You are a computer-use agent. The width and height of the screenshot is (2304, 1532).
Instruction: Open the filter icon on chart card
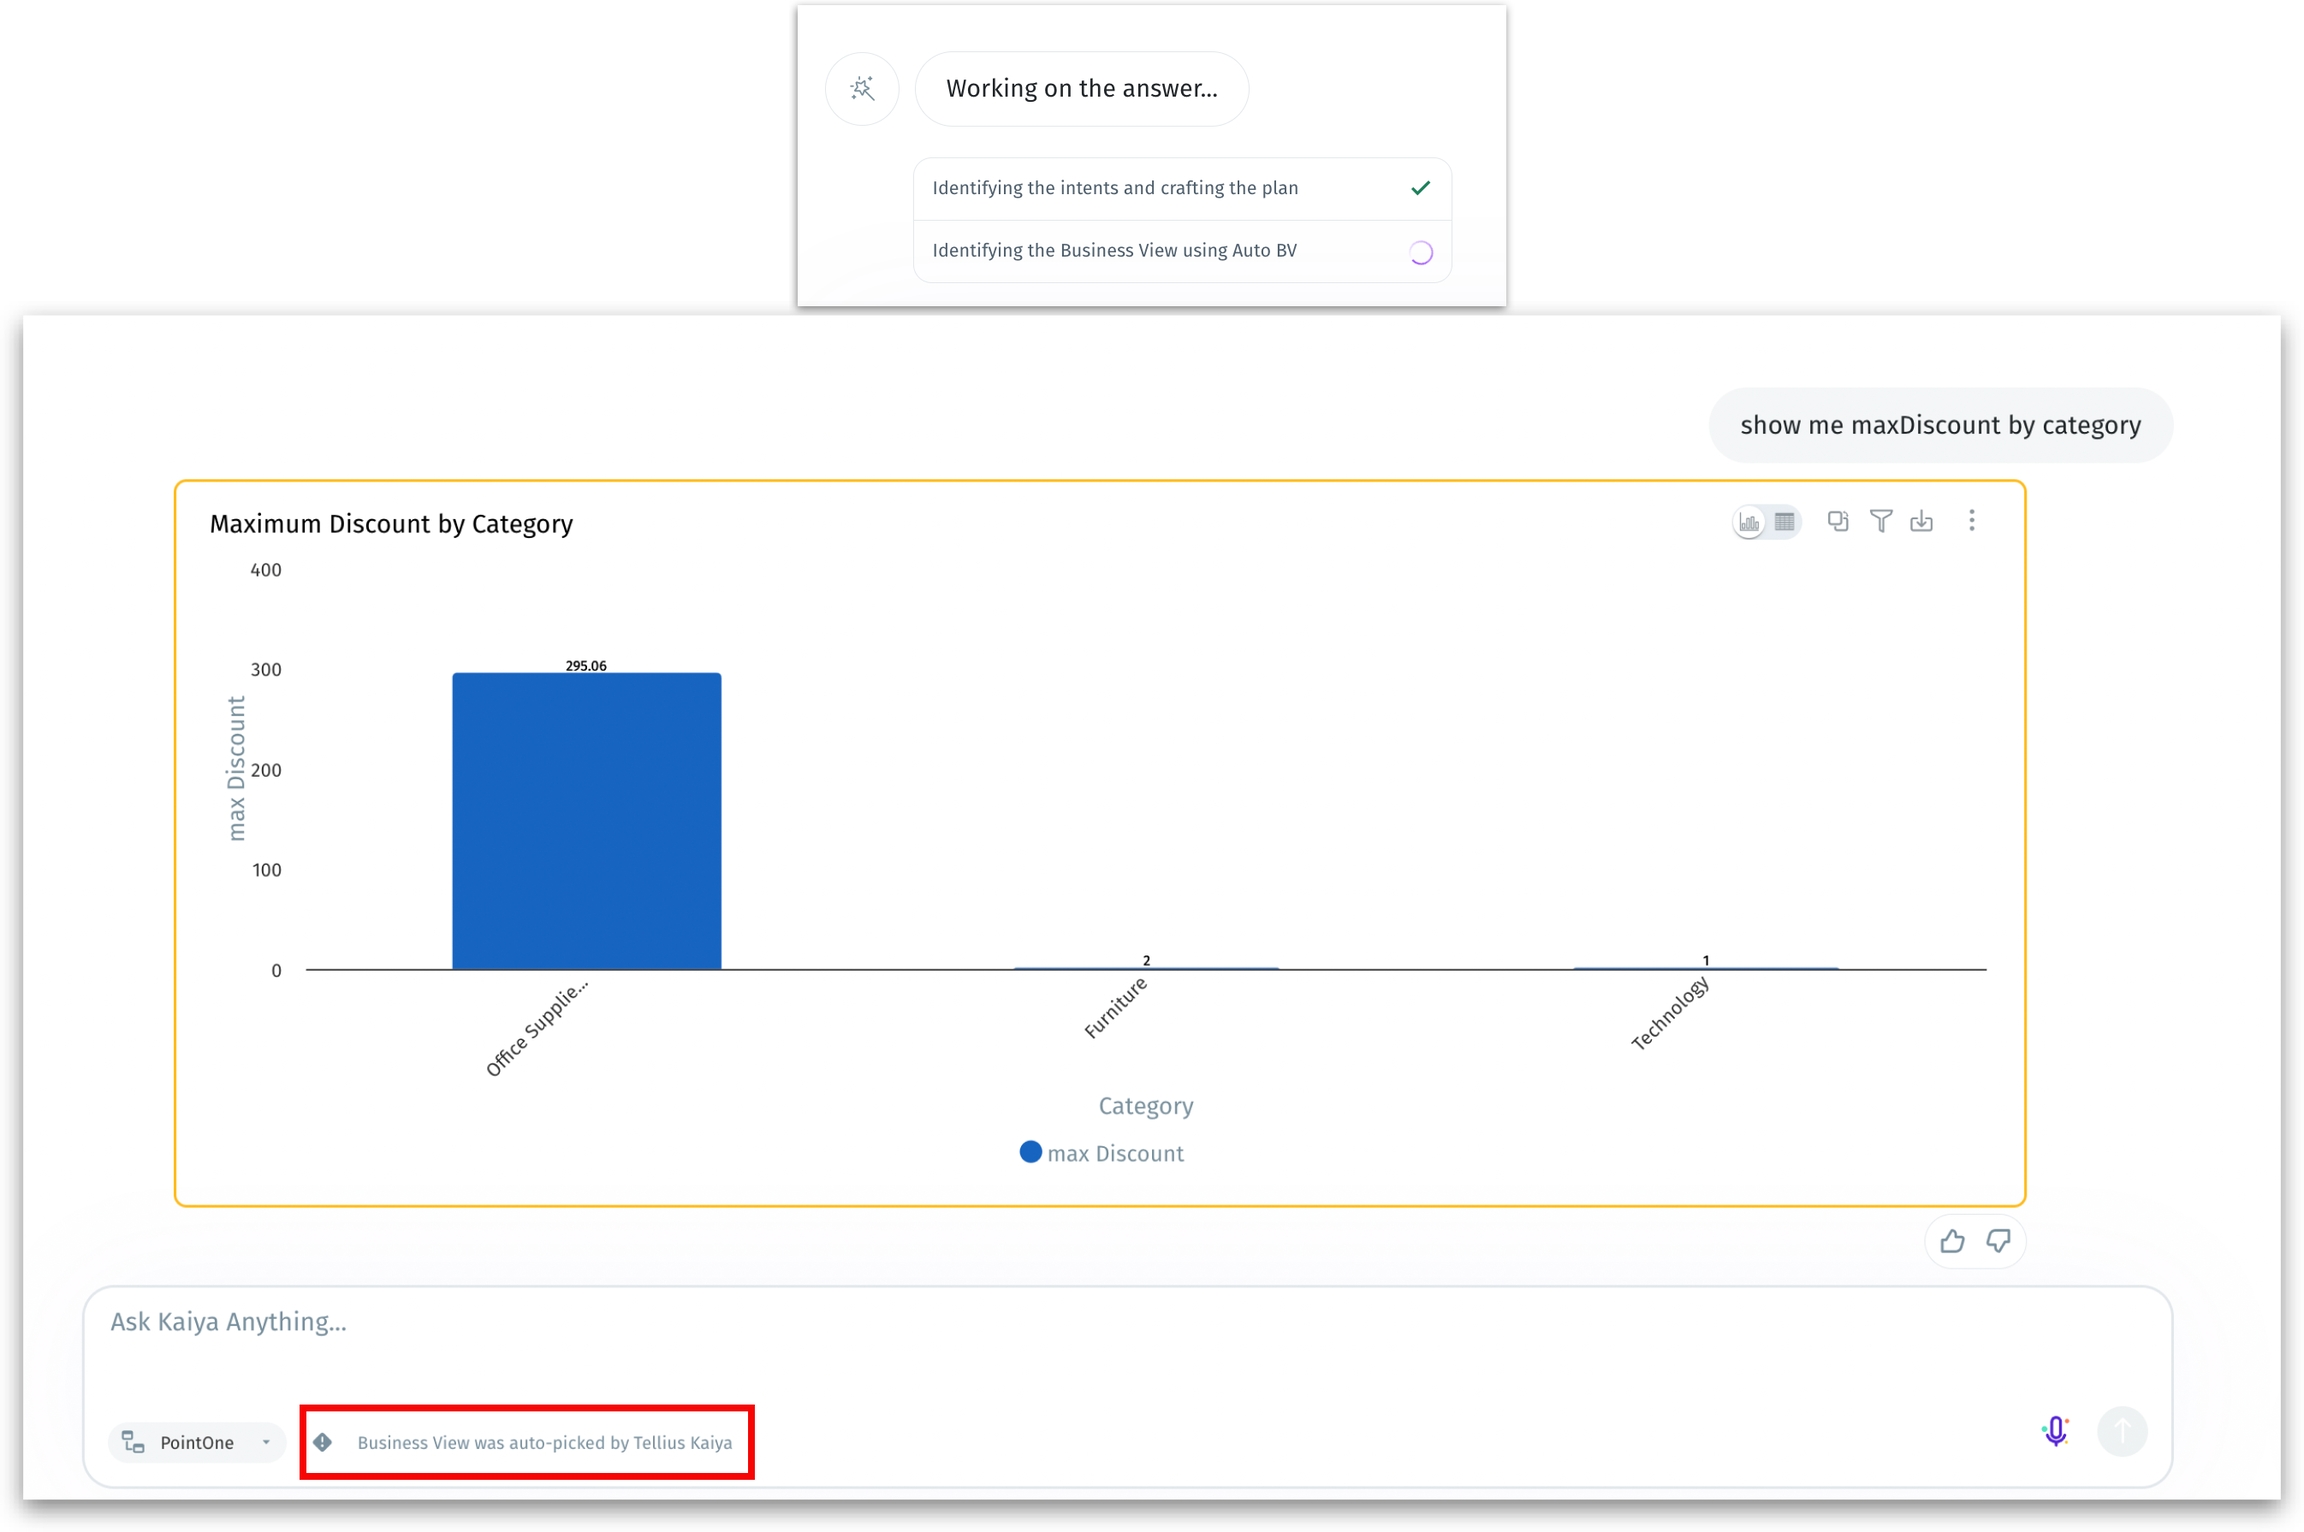1880,521
